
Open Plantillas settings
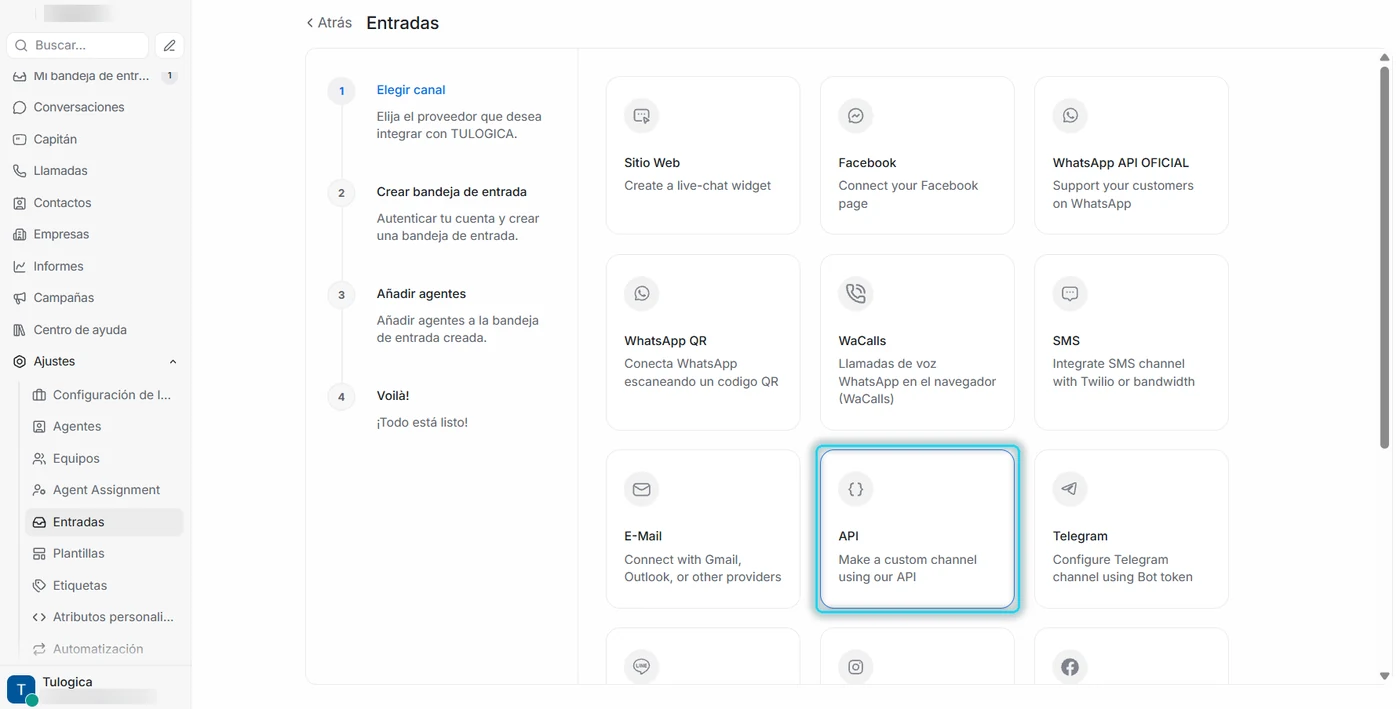click(103, 553)
